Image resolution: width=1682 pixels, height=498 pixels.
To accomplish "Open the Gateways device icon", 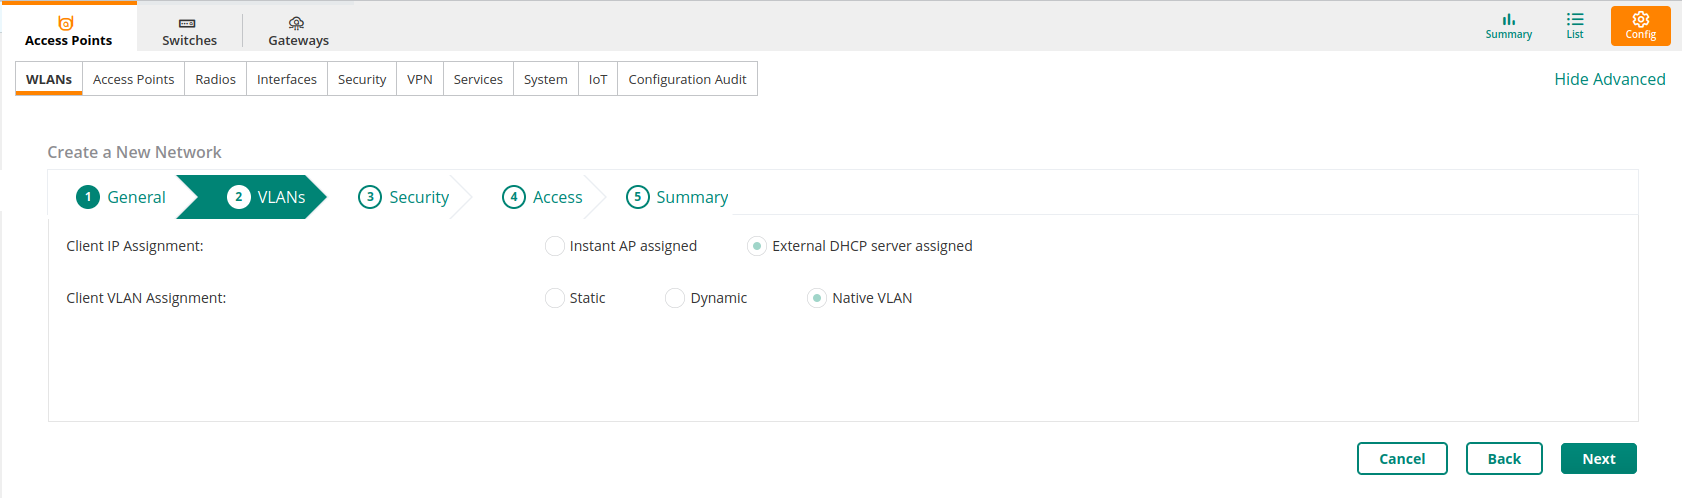I will pos(296,23).
